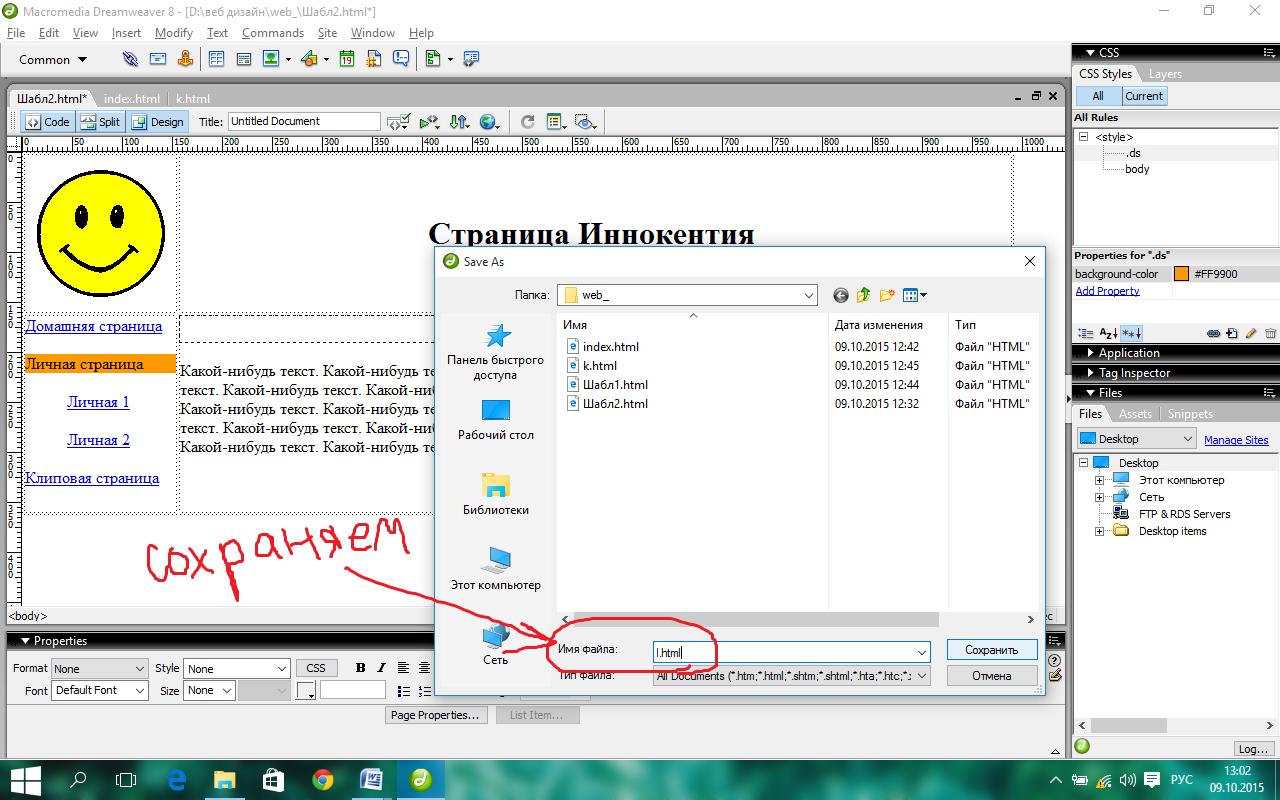
Task: Click Attach Style Sheet chain icon
Action: [x=1214, y=333]
